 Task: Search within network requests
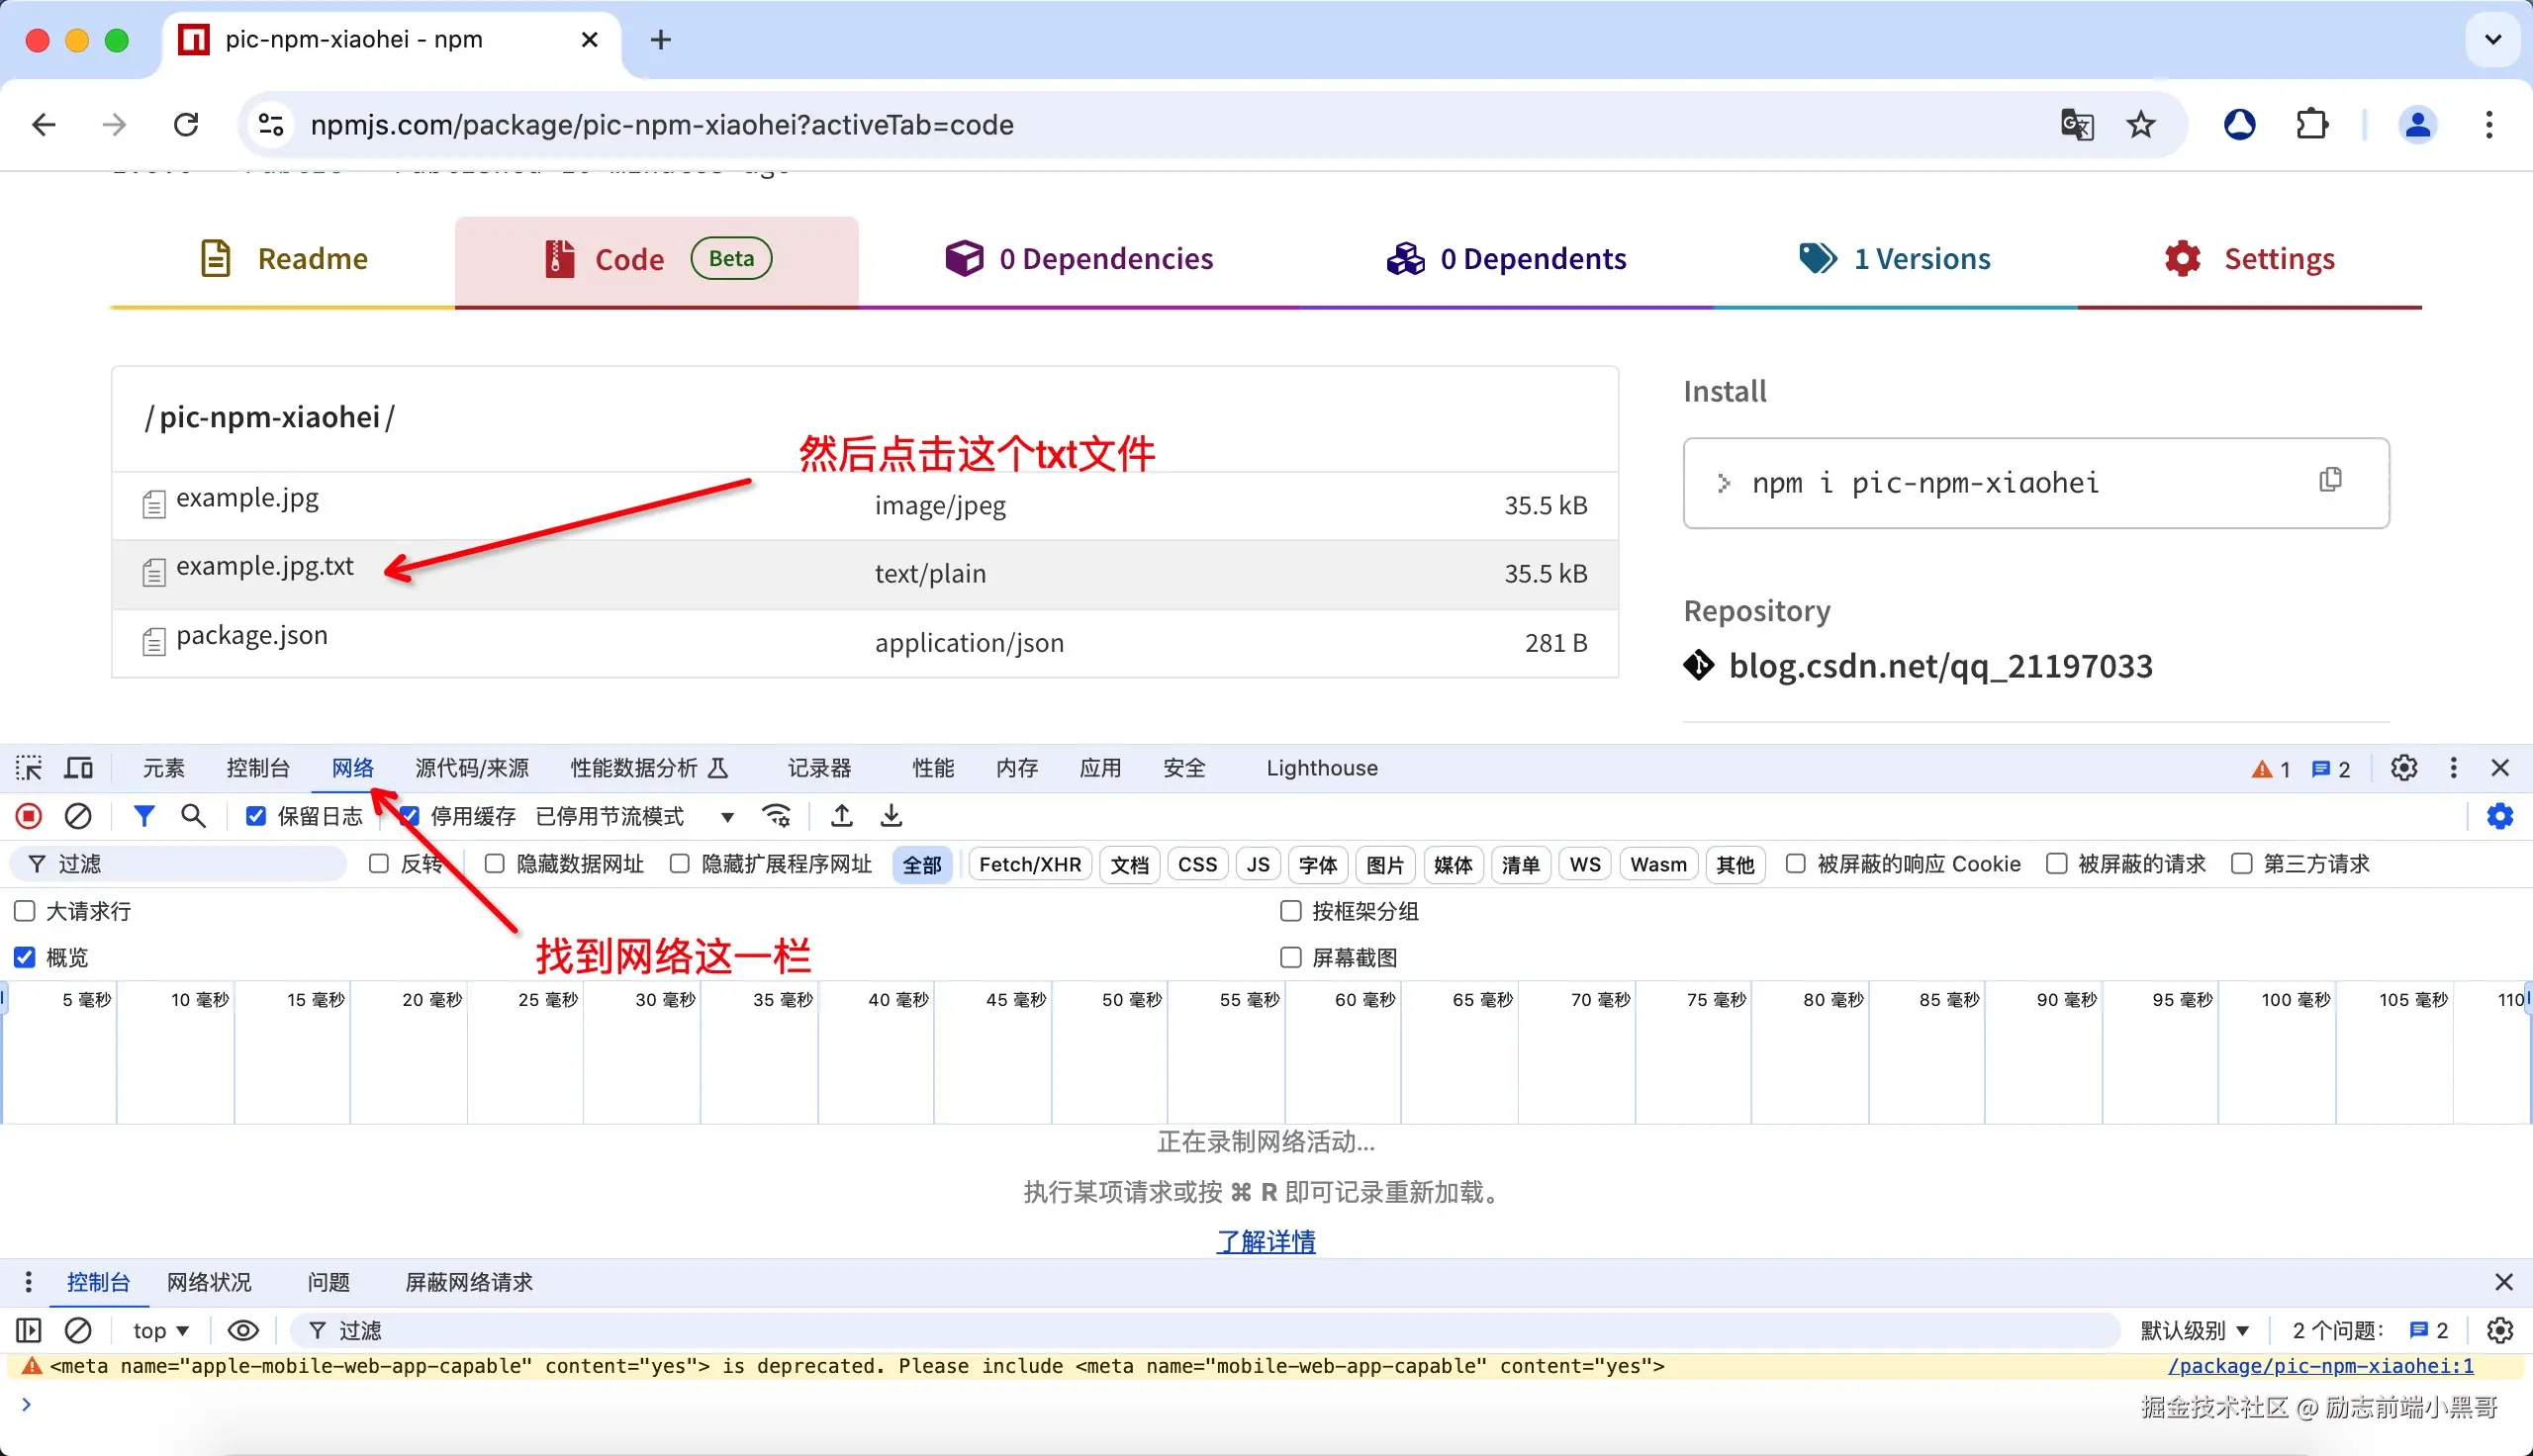[x=194, y=816]
